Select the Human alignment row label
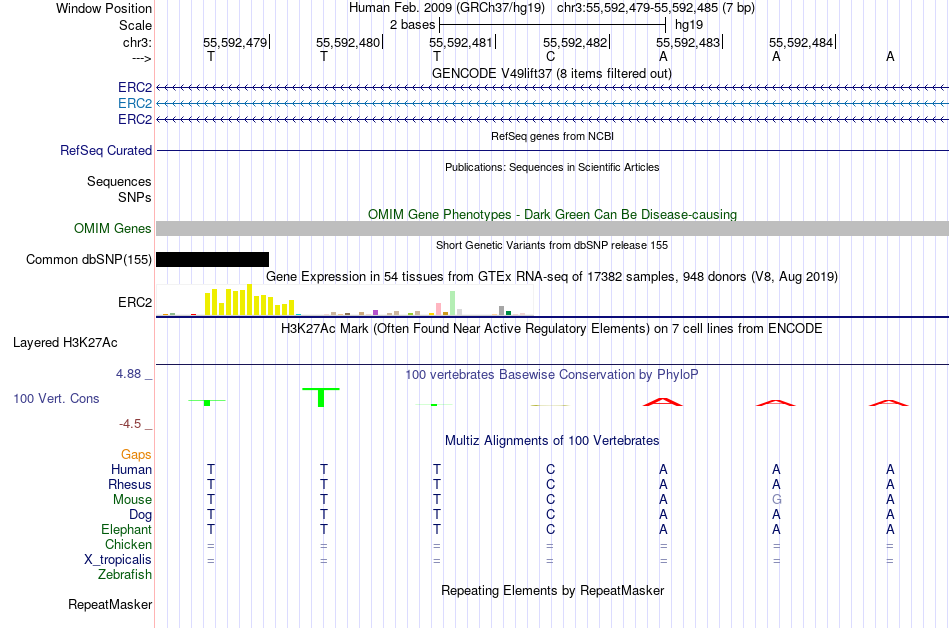Screen dimensions: 950x628 (131, 469)
